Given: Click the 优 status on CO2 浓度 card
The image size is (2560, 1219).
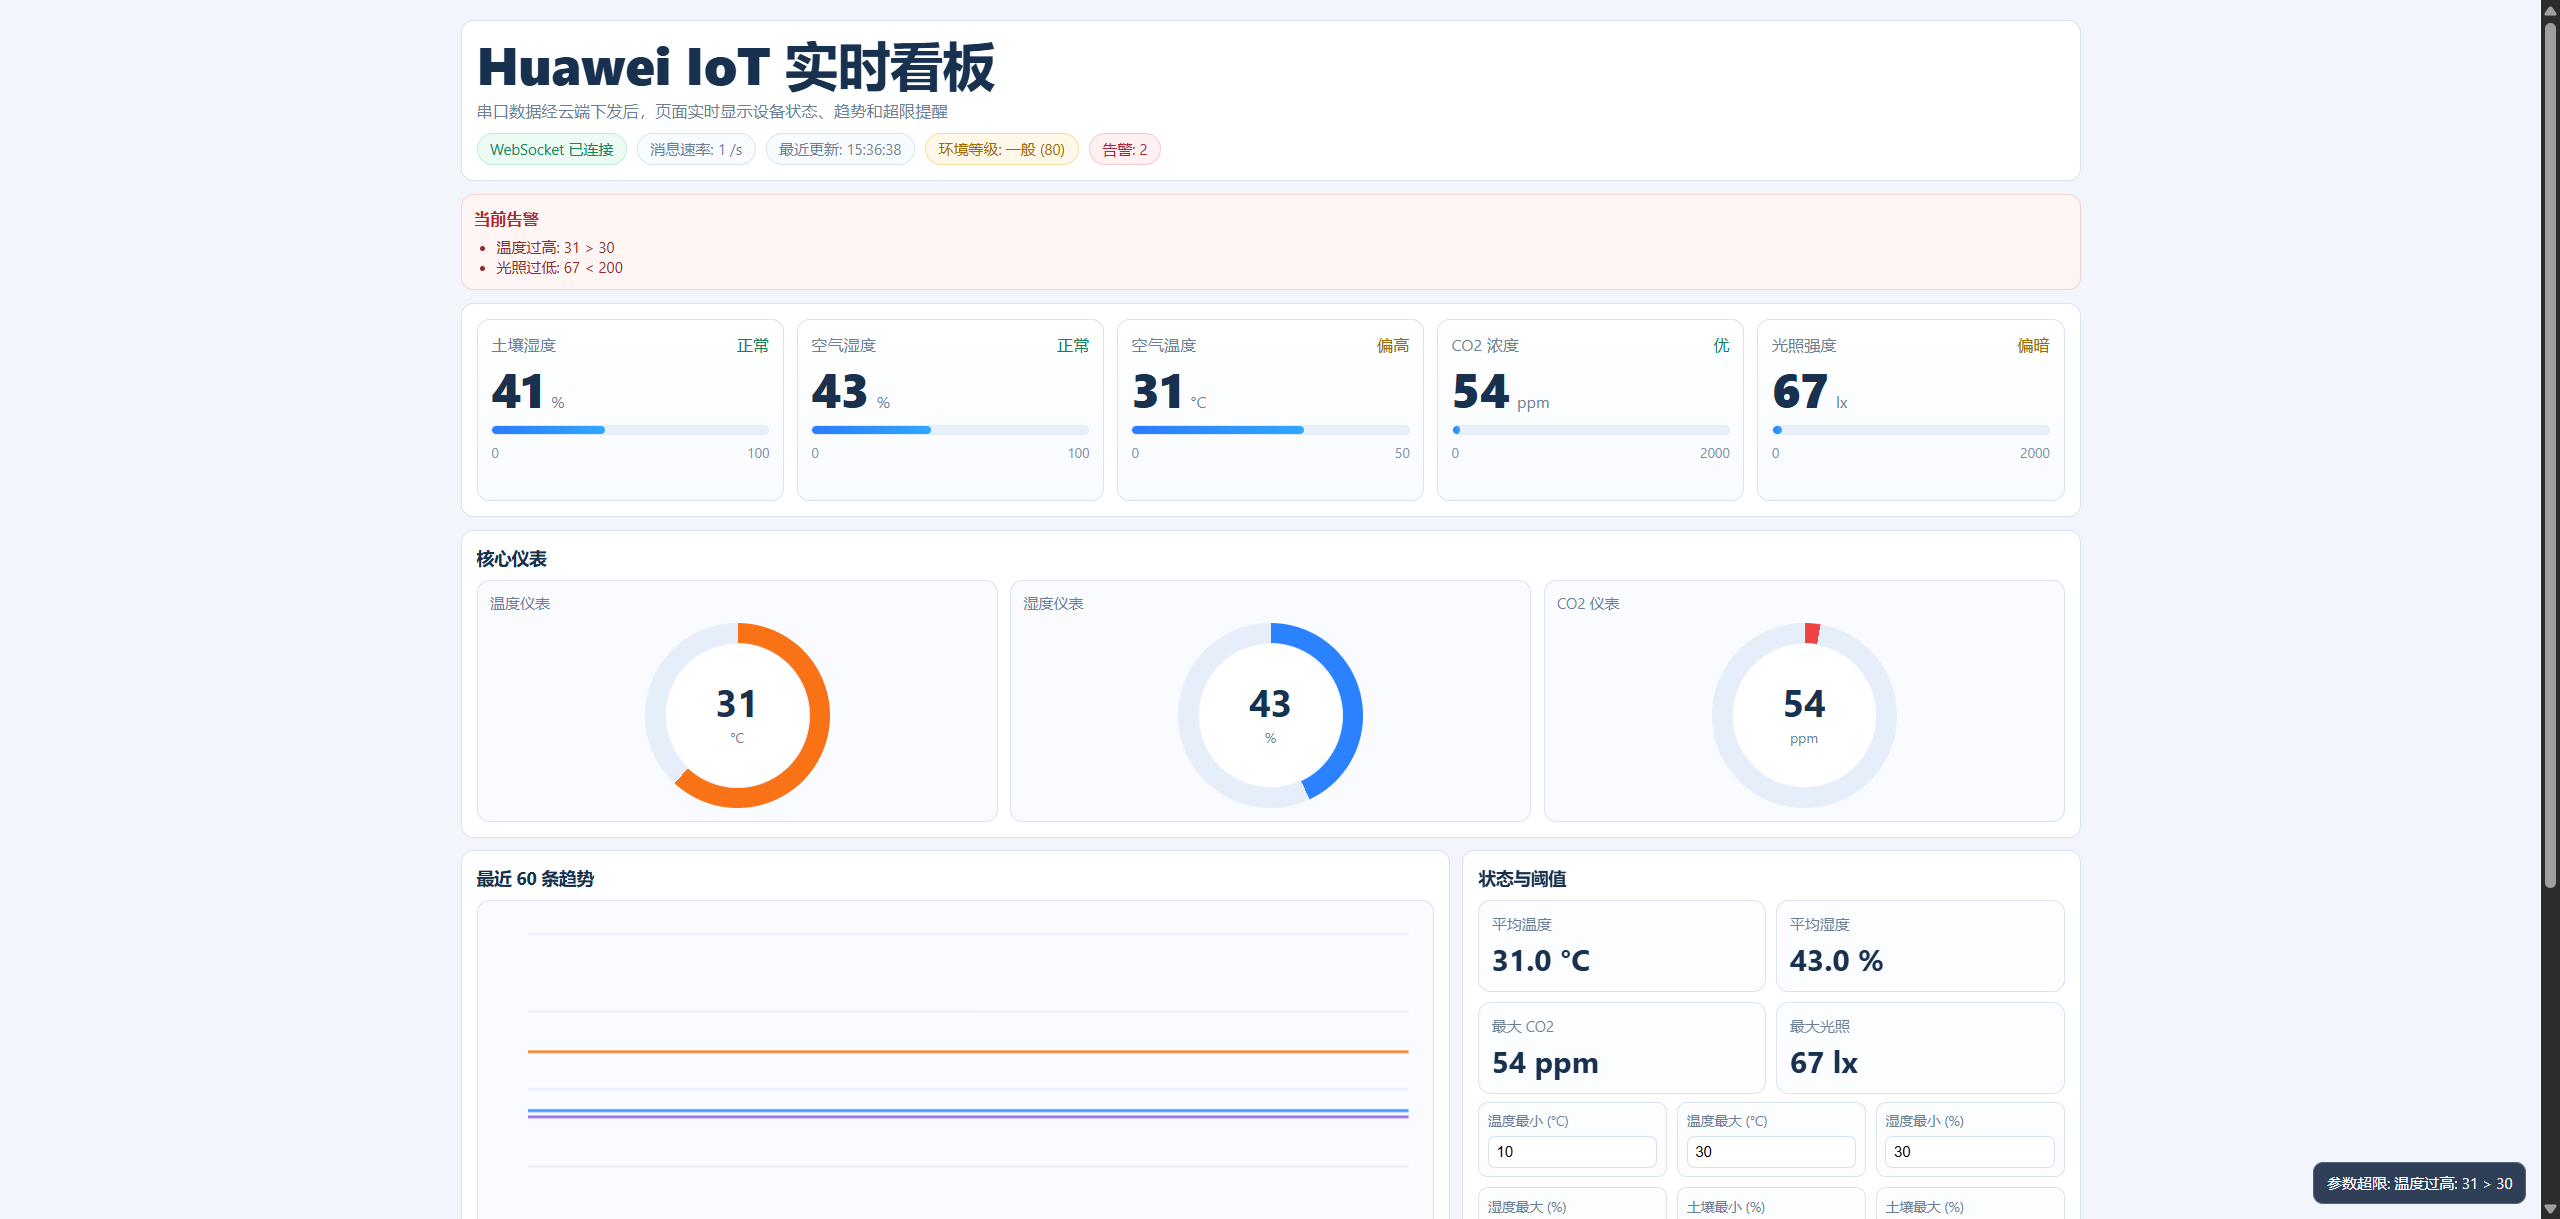Looking at the screenshot, I should point(1721,345).
